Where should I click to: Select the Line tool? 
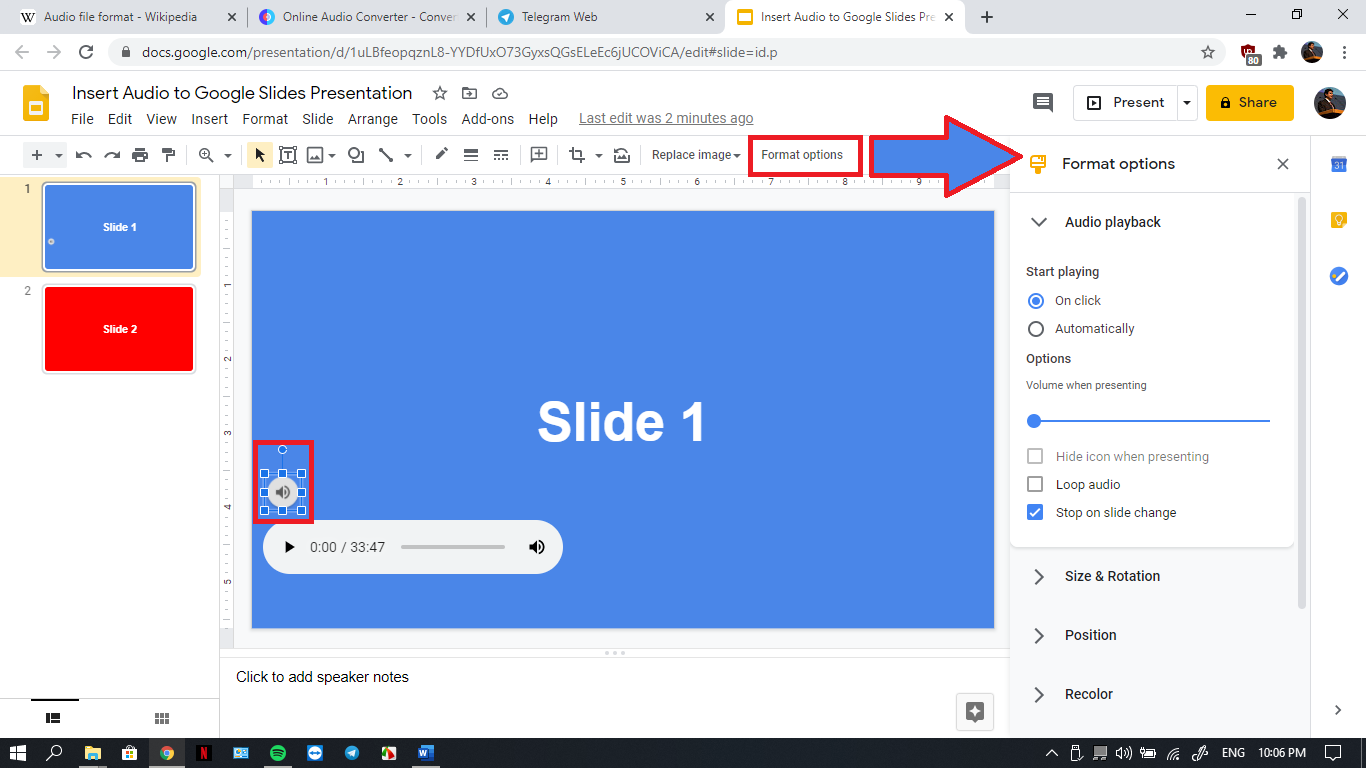pyautogui.click(x=388, y=155)
